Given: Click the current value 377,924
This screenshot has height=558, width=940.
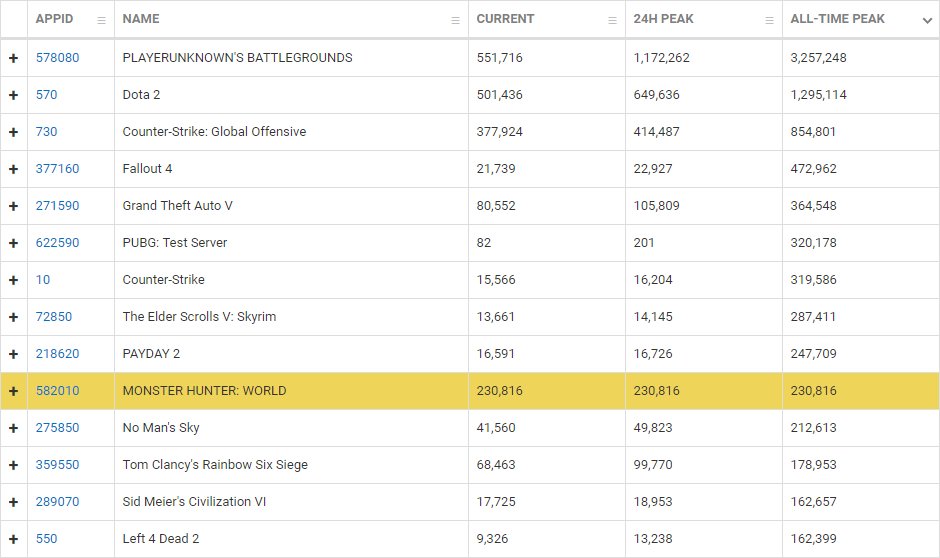Looking at the screenshot, I should coord(499,132).
